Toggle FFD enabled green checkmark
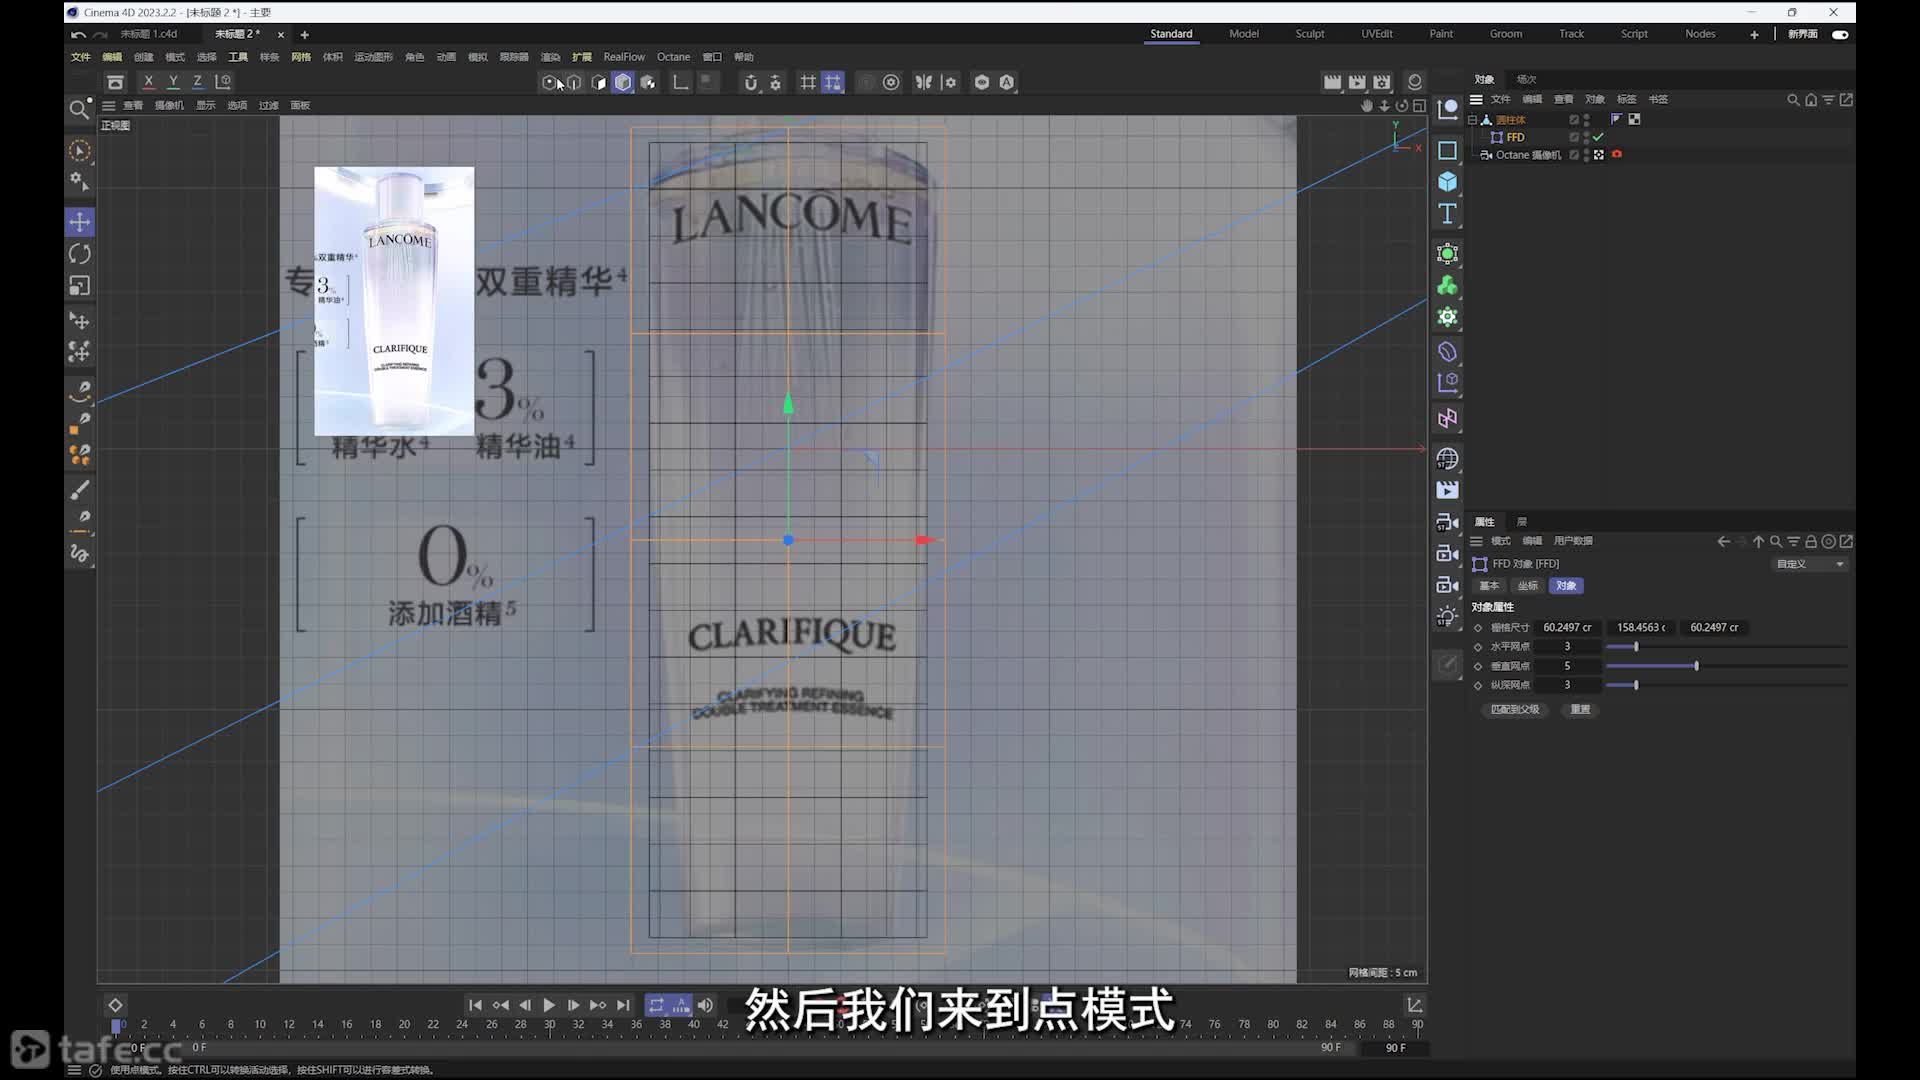Screen dimensions: 1920x1080 coord(1598,138)
